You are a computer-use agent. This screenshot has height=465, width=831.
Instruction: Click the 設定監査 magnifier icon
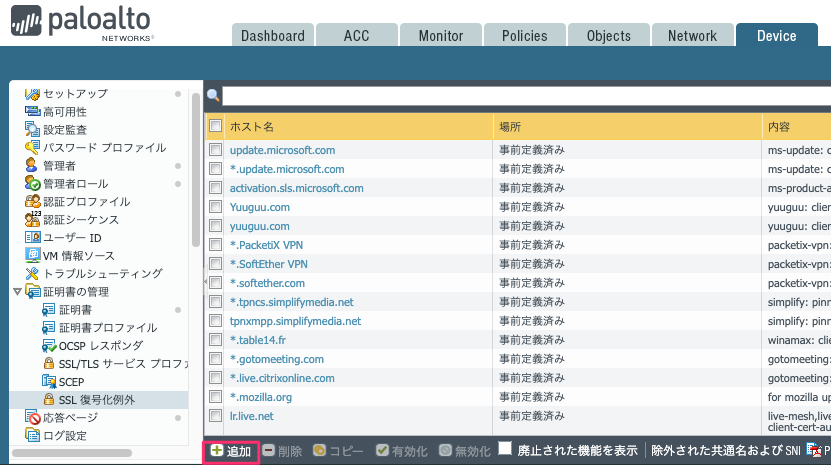pyautogui.click(x=32, y=129)
